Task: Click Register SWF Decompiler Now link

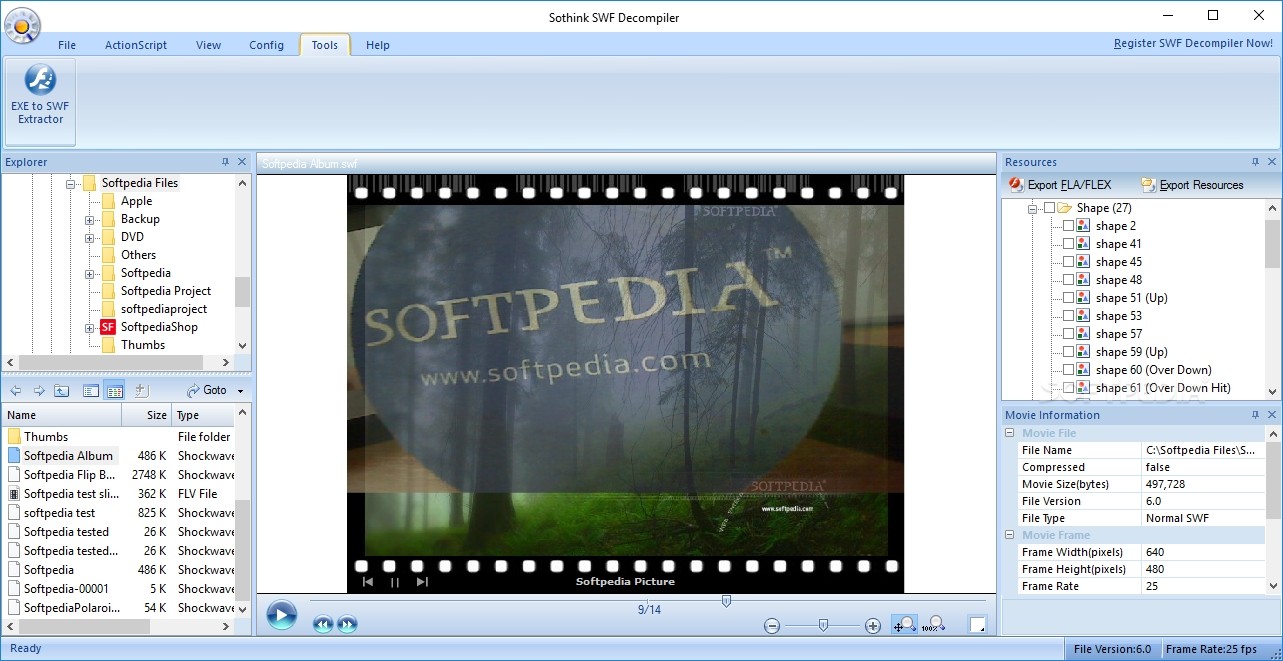Action: coord(1193,44)
